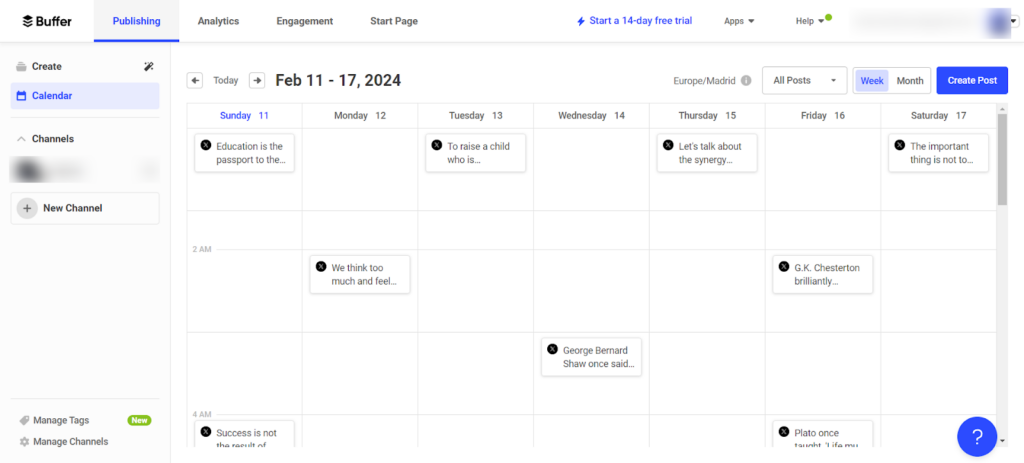Switch calendar to Week view
Viewport: 1024px width, 463px height.
pyautogui.click(x=872, y=81)
